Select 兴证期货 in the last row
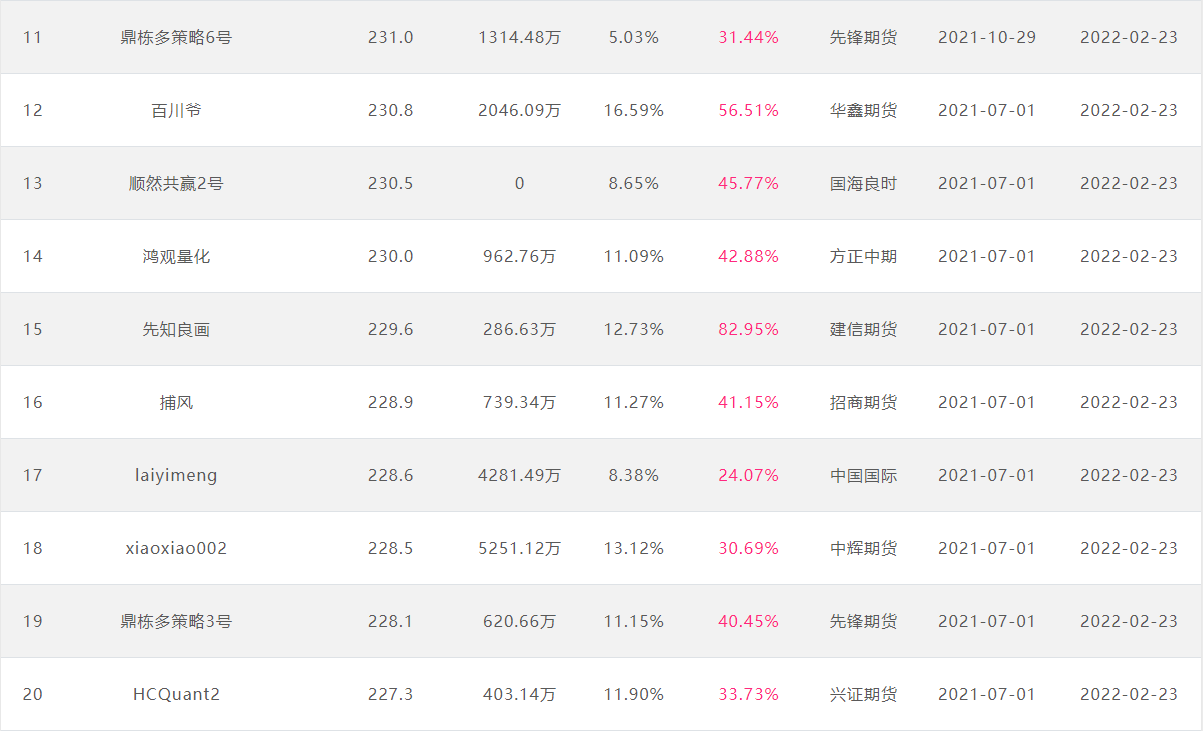This screenshot has width=1203, height=731. coord(863,694)
